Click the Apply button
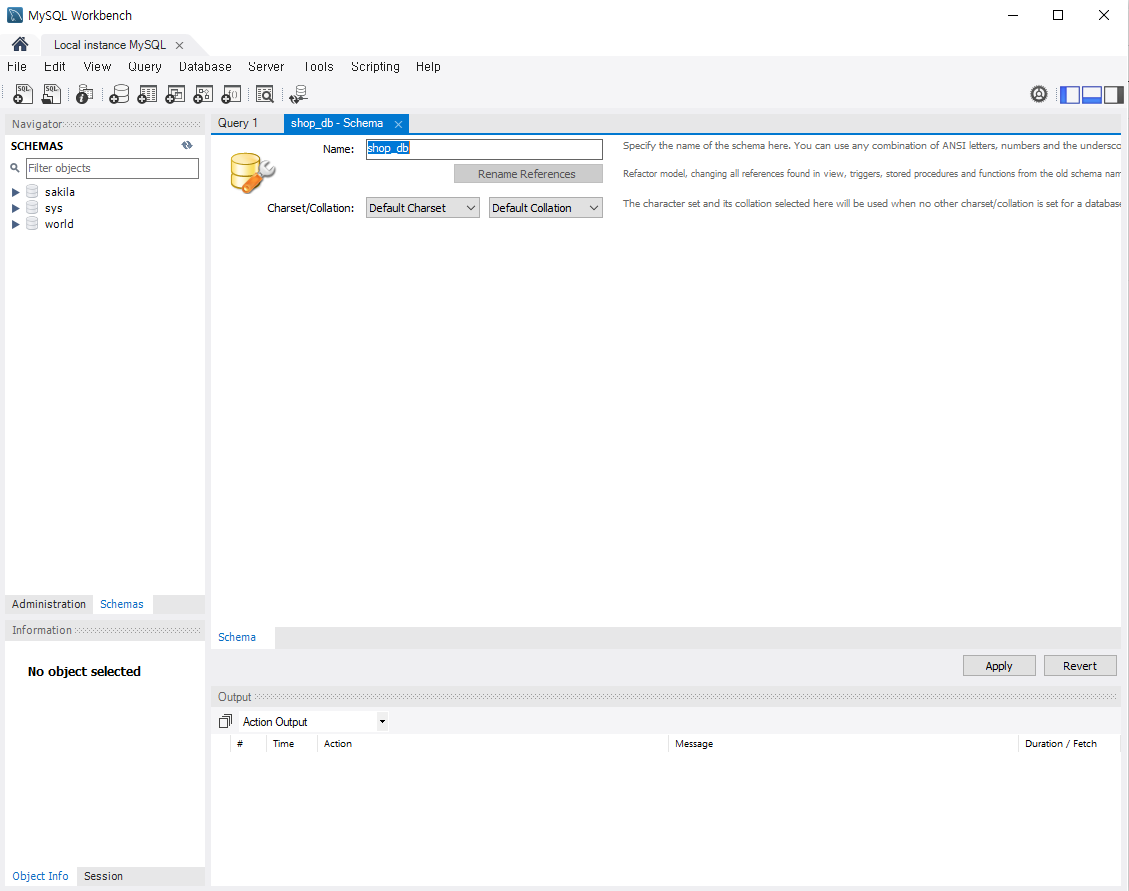The image size is (1129, 891). (999, 666)
